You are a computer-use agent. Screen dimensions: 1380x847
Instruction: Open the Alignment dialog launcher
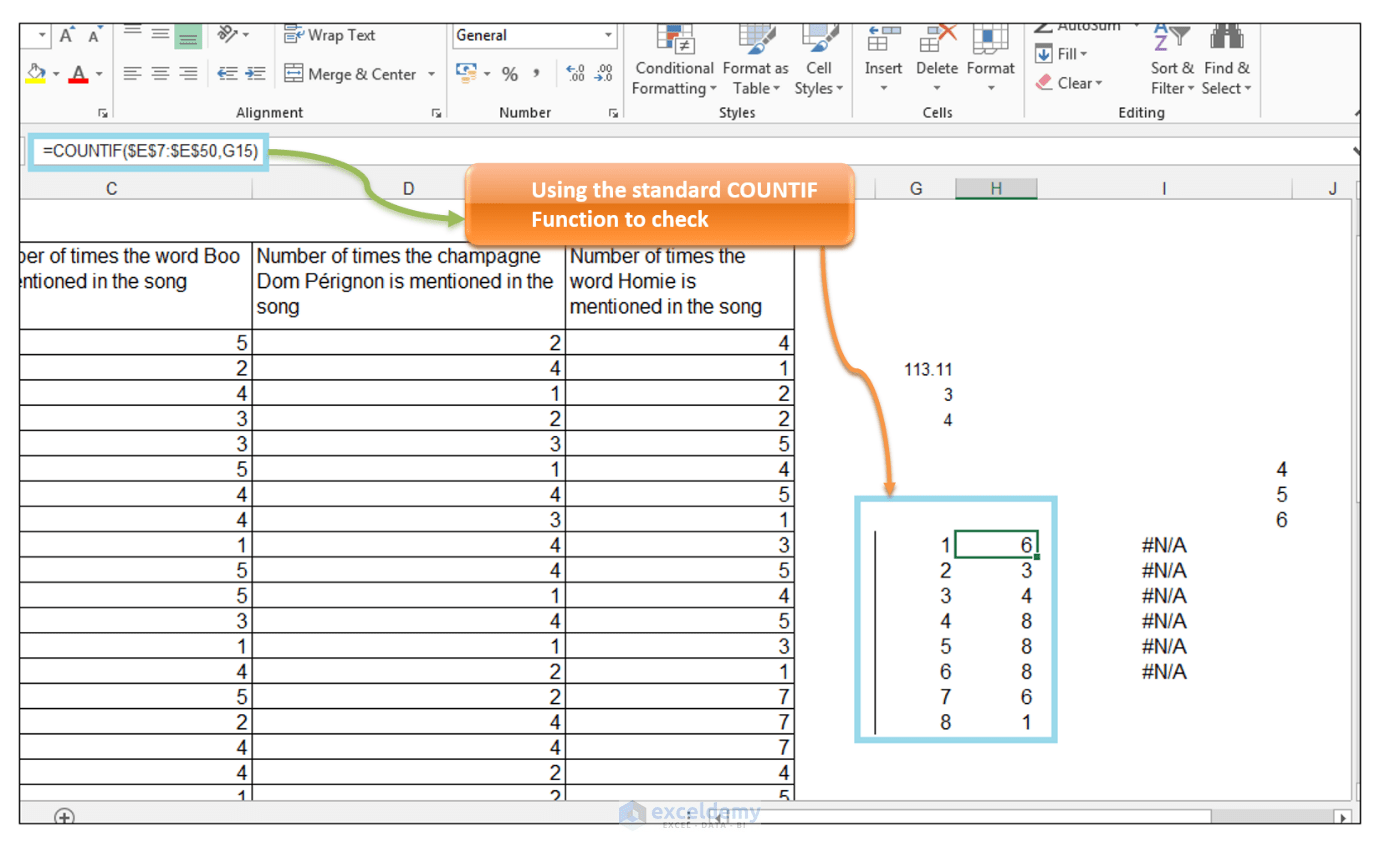[436, 112]
